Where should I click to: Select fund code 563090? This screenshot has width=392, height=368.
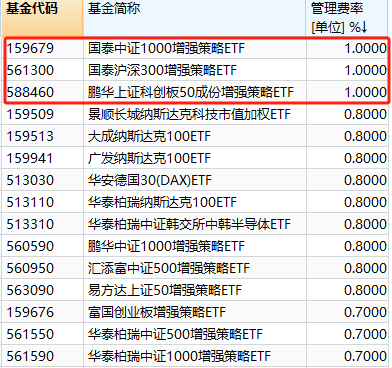(30, 290)
